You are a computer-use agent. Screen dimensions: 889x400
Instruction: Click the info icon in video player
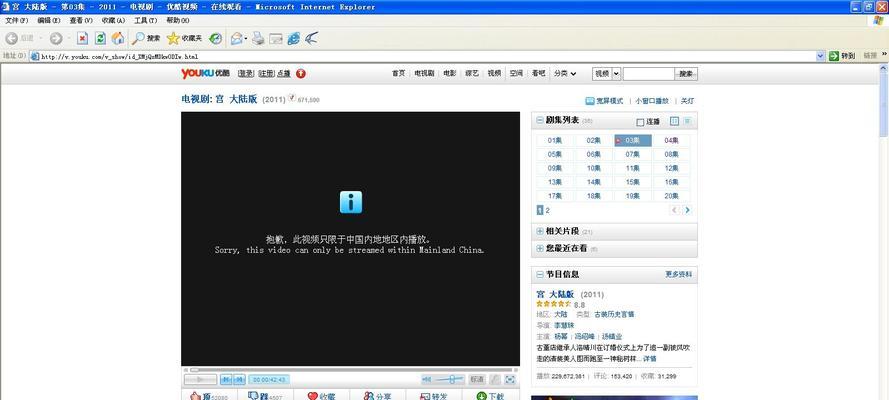pos(350,202)
